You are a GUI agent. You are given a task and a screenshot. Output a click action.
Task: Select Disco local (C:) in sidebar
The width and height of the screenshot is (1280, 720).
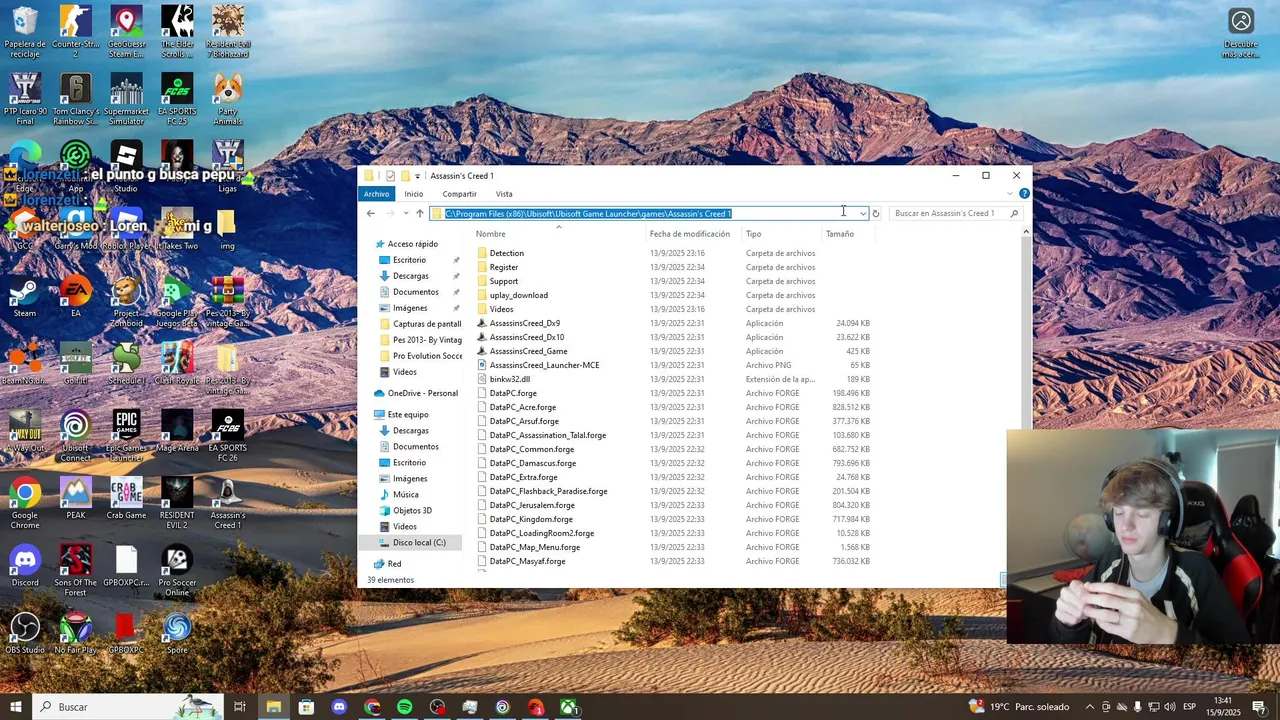(419, 542)
